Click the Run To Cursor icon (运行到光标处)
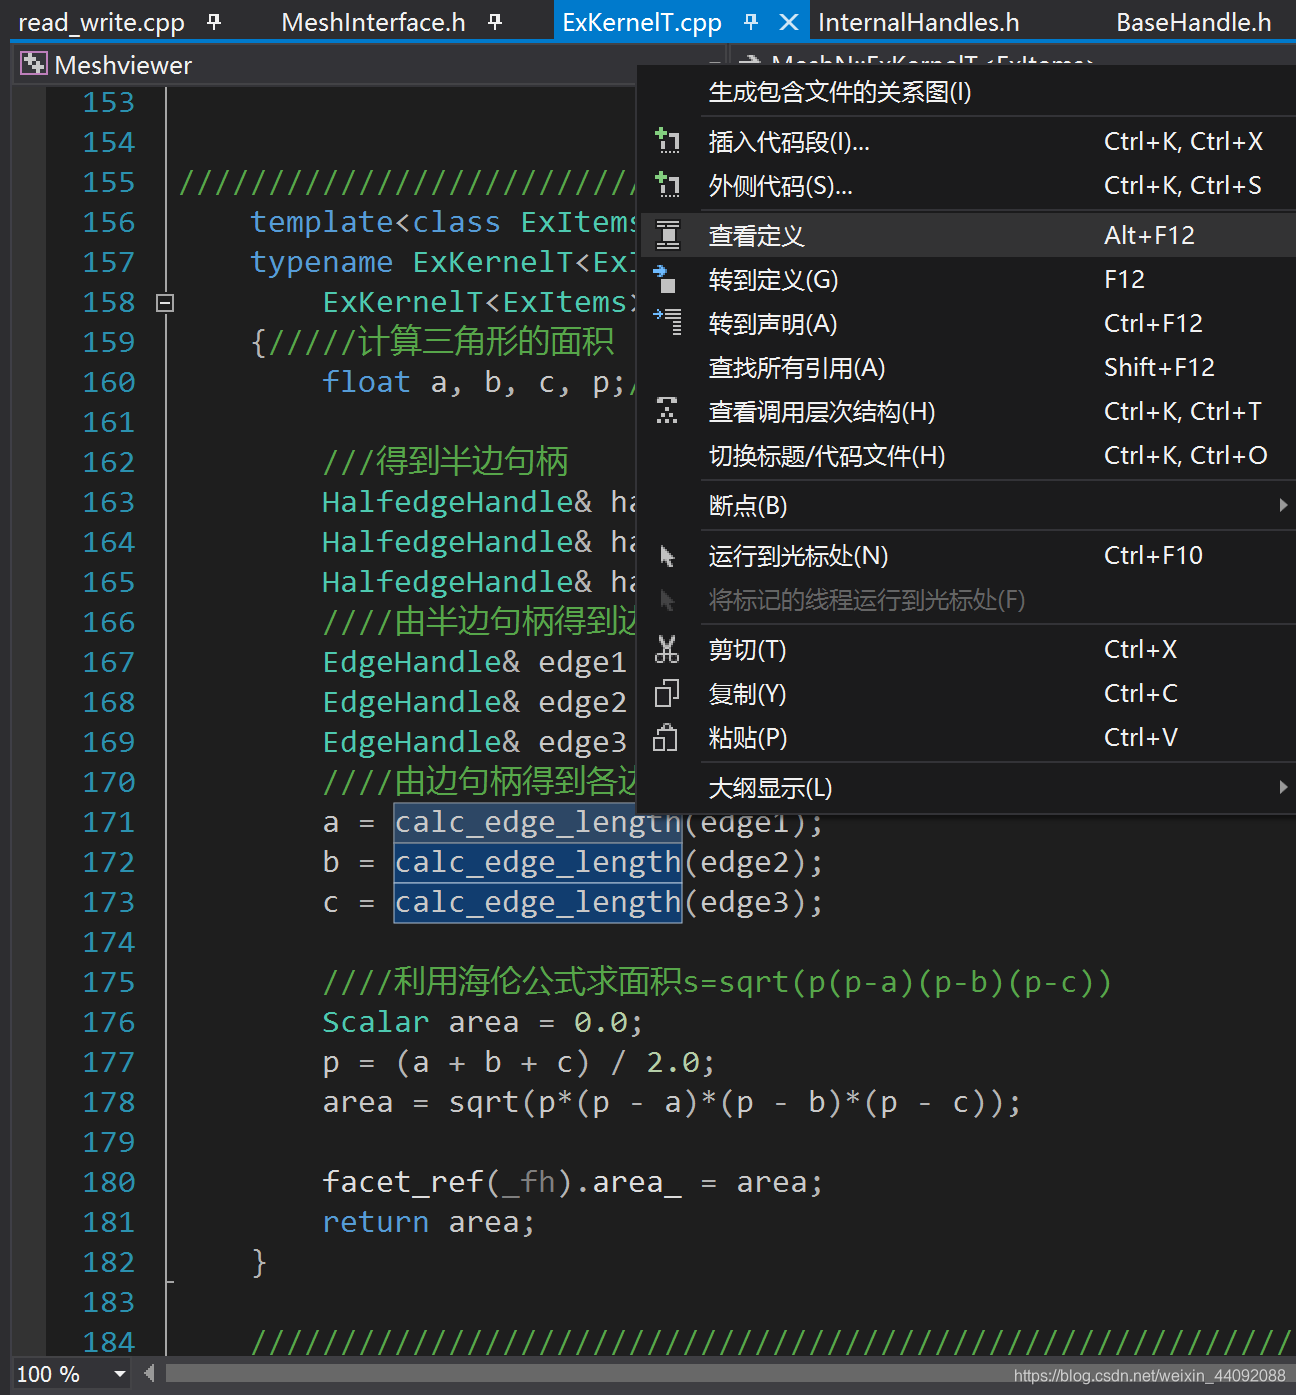1296x1395 pixels. point(667,555)
